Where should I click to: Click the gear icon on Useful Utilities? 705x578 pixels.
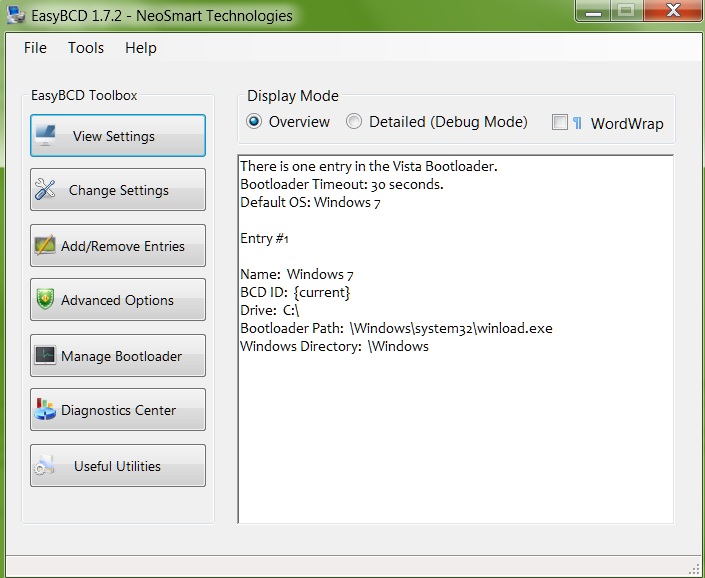click(44, 466)
